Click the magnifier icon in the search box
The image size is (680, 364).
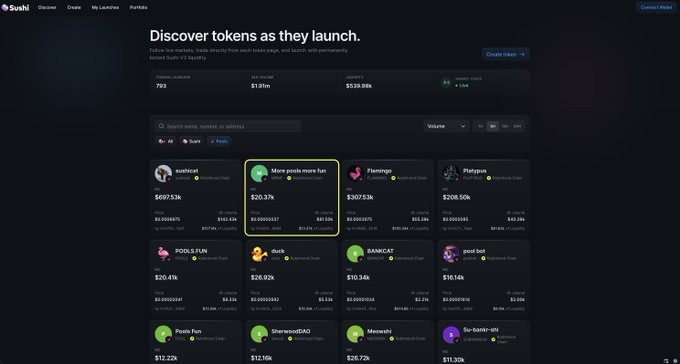click(x=161, y=126)
